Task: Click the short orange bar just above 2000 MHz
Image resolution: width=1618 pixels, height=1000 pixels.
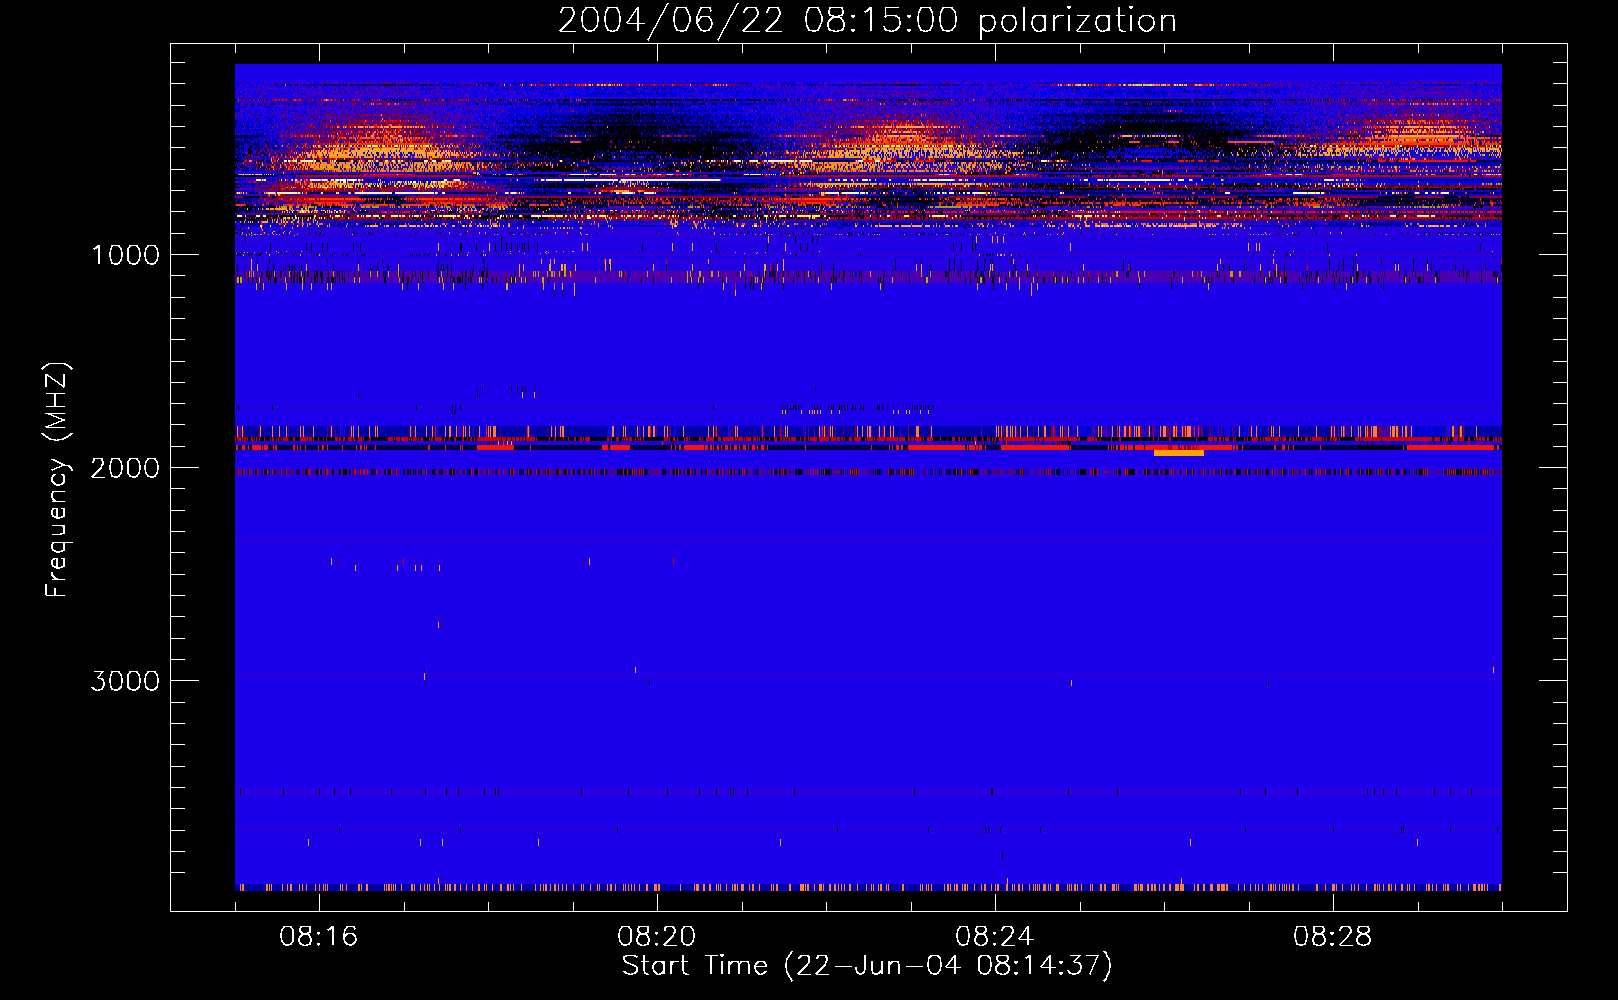Action: coord(1178,453)
